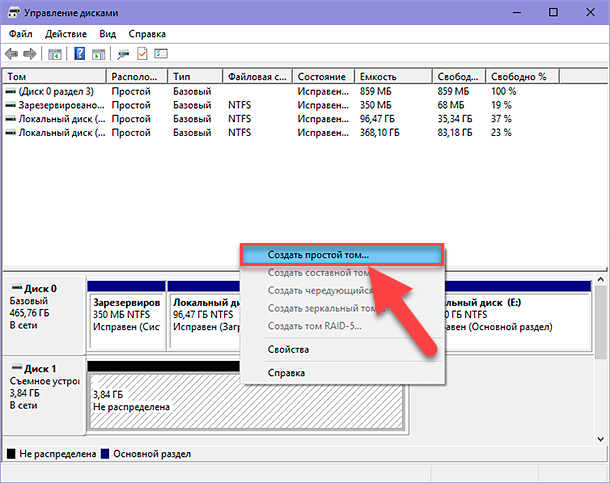This screenshot has height=483, width=610.
Task: Click the connect/rescan disk toolbar icon
Action: coord(124,53)
